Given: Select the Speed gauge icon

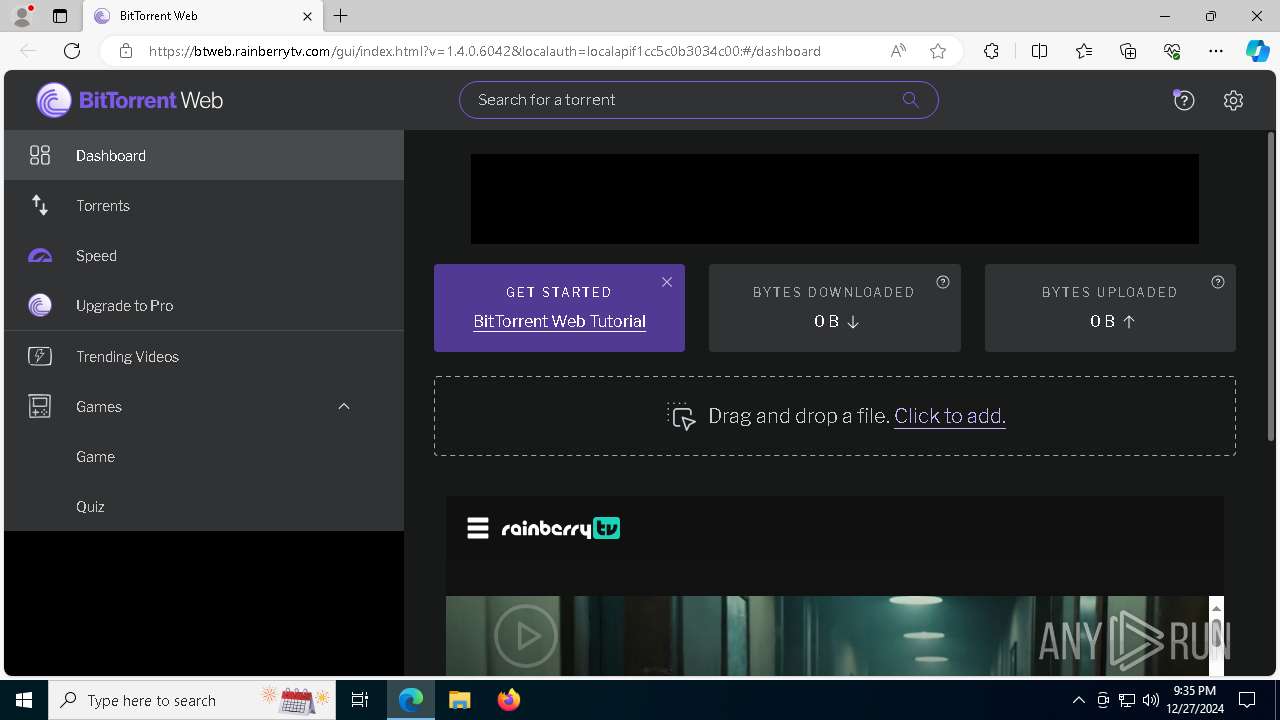Looking at the screenshot, I should (40, 256).
